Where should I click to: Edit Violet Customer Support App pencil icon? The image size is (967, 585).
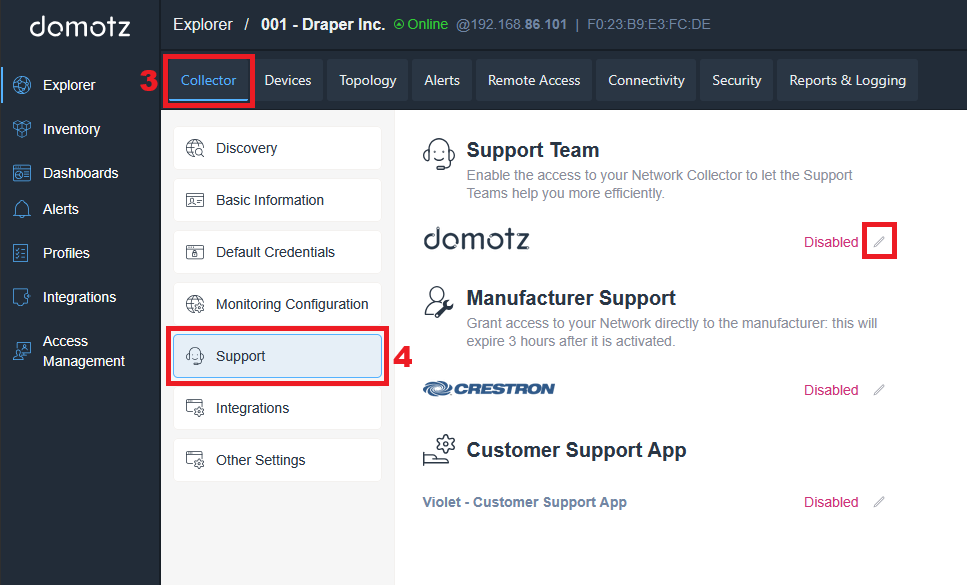879,502
